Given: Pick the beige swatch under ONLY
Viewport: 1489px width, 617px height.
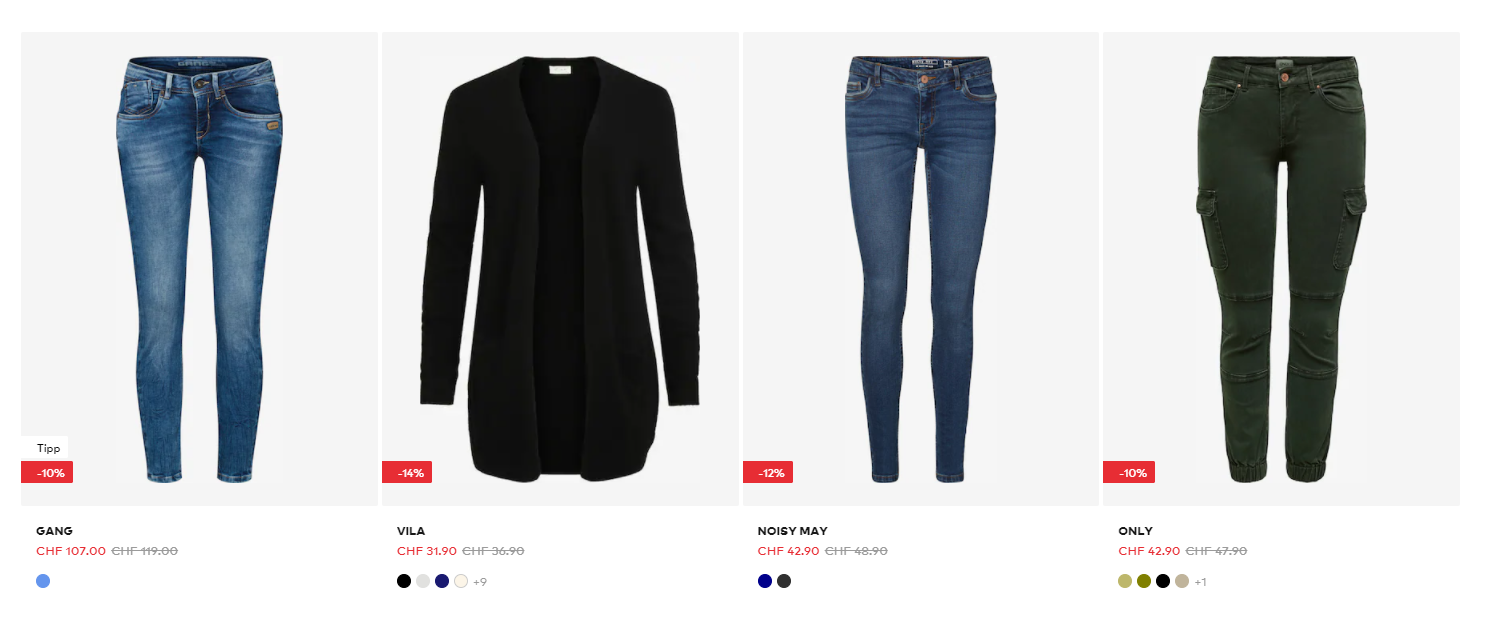Looking at the screenshot, I should [x=1182, y=581].
